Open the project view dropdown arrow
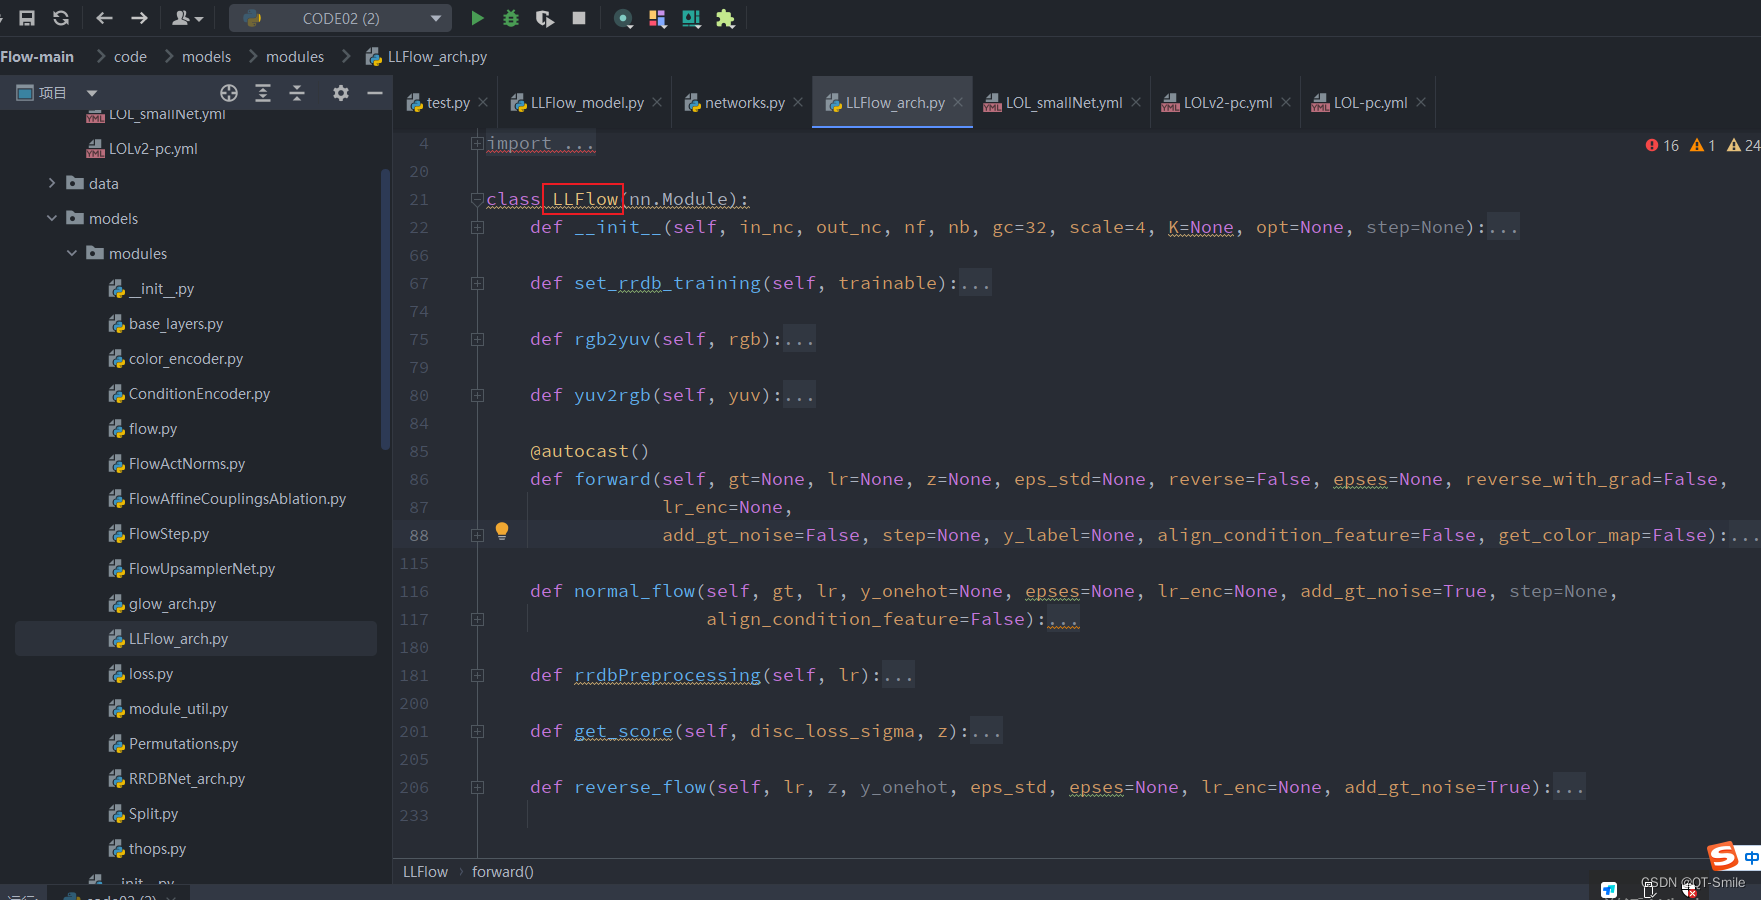 pyautogui.click(x=92, y=93)
